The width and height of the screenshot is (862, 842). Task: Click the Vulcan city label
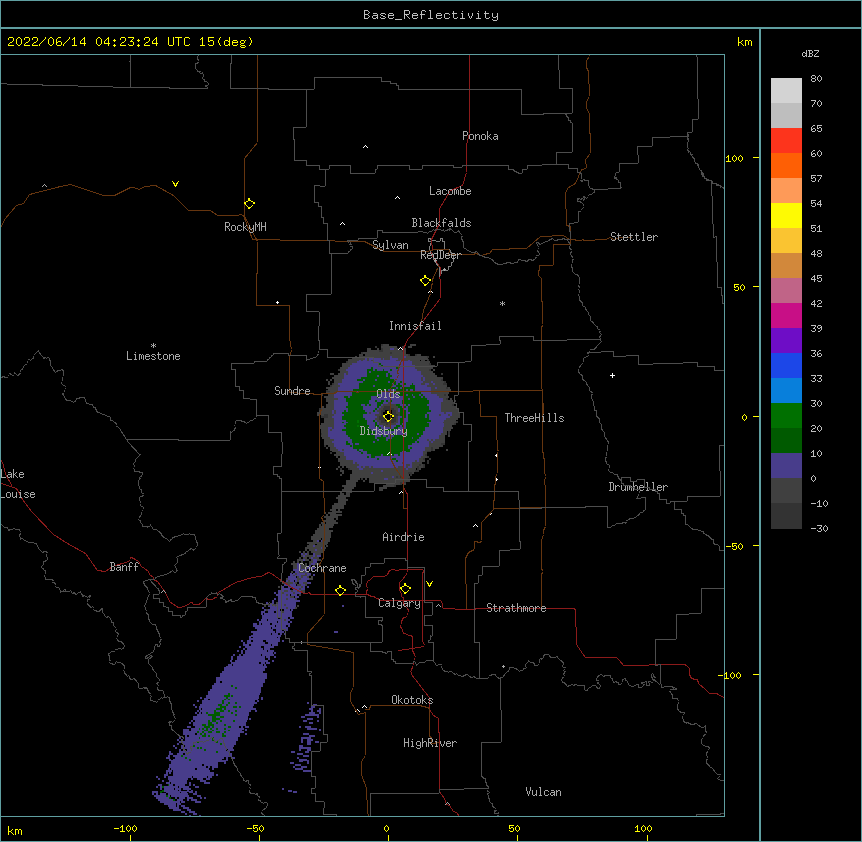click(543, 792)
